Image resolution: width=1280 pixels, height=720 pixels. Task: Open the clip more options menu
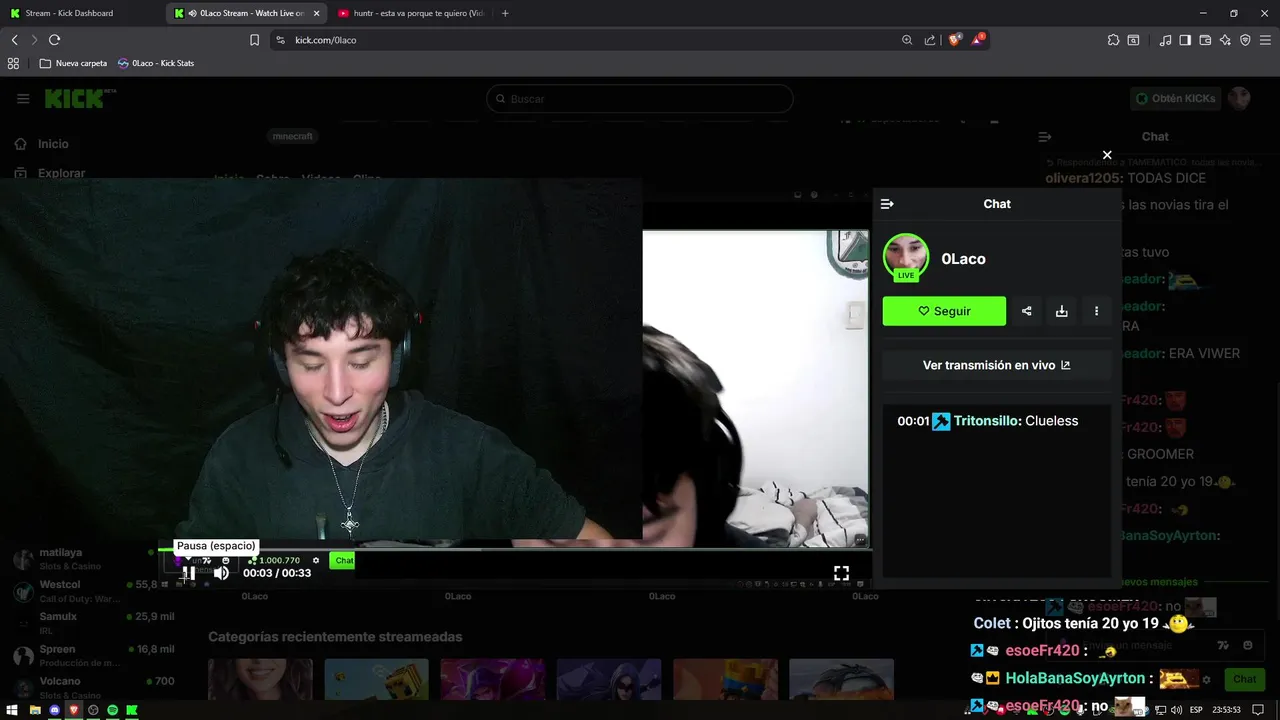coord(1096,311)
